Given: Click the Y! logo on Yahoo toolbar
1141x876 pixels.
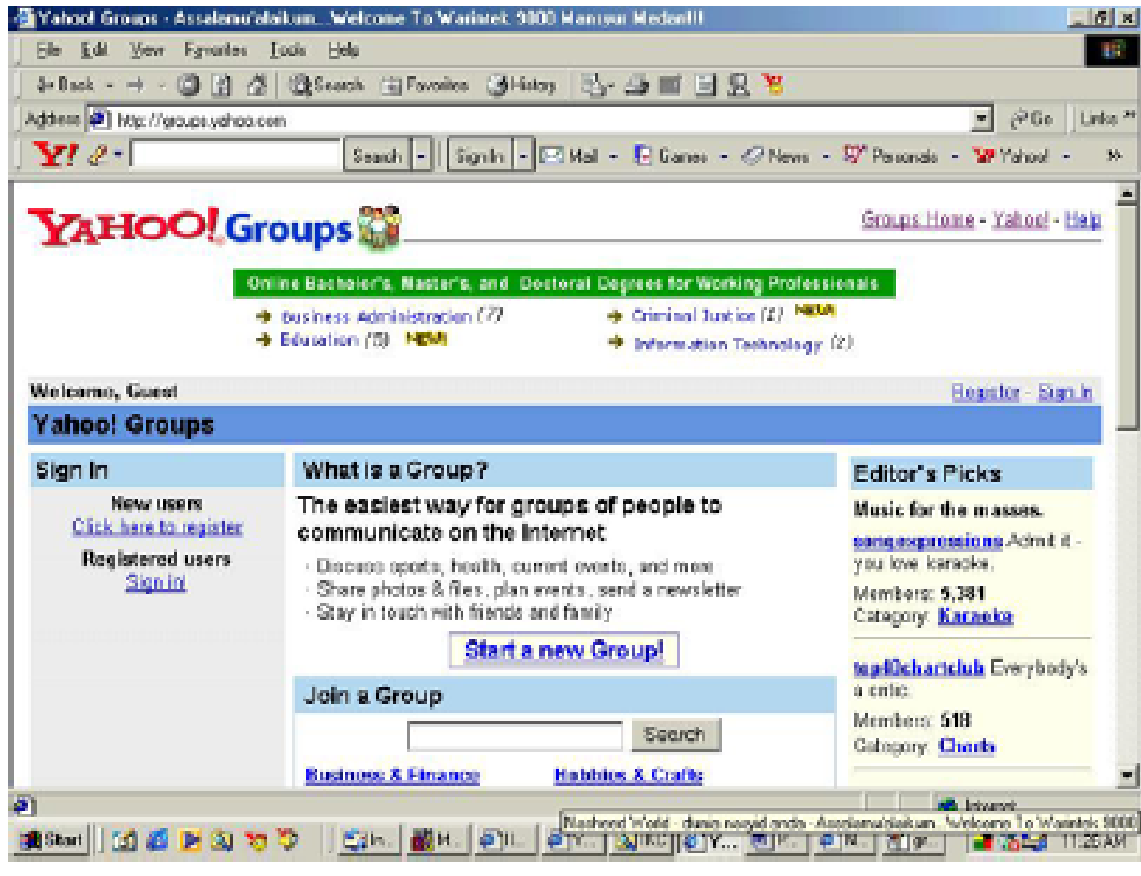Looking at the screenshot, I should [x=55, y=154].
